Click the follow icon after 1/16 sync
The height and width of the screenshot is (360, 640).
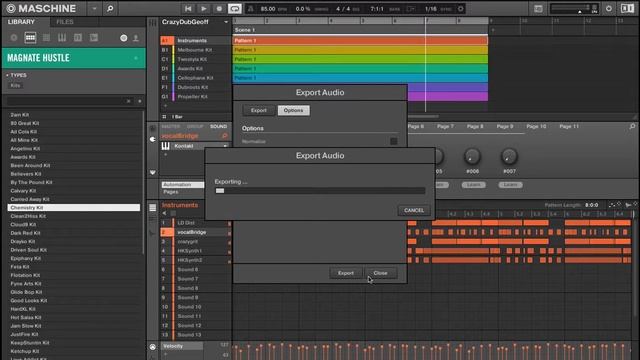point(460,9)
